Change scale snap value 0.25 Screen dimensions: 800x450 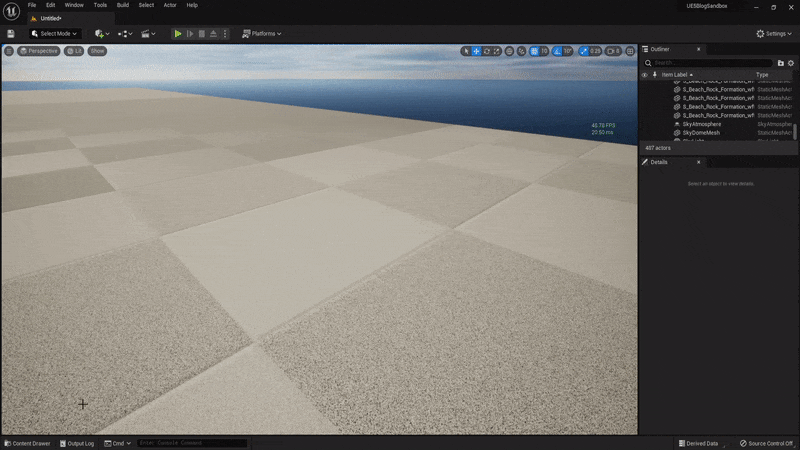tap(595, 51)
